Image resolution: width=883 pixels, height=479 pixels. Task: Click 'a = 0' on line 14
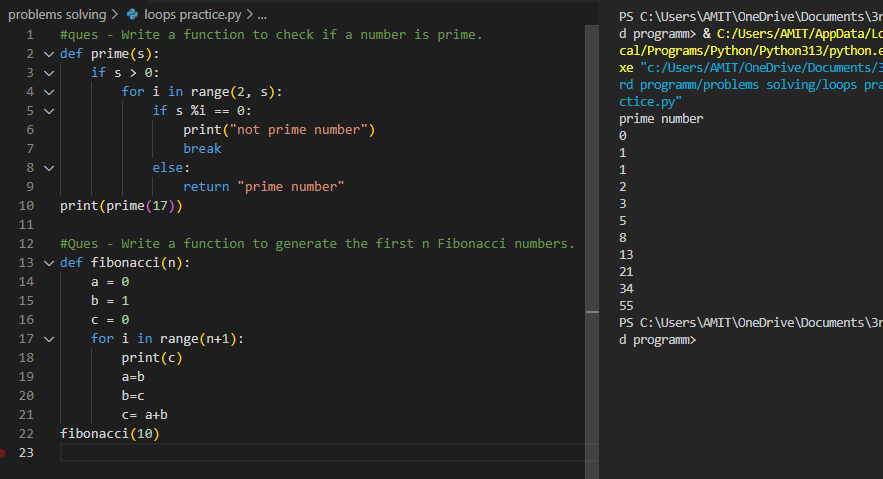110,282
